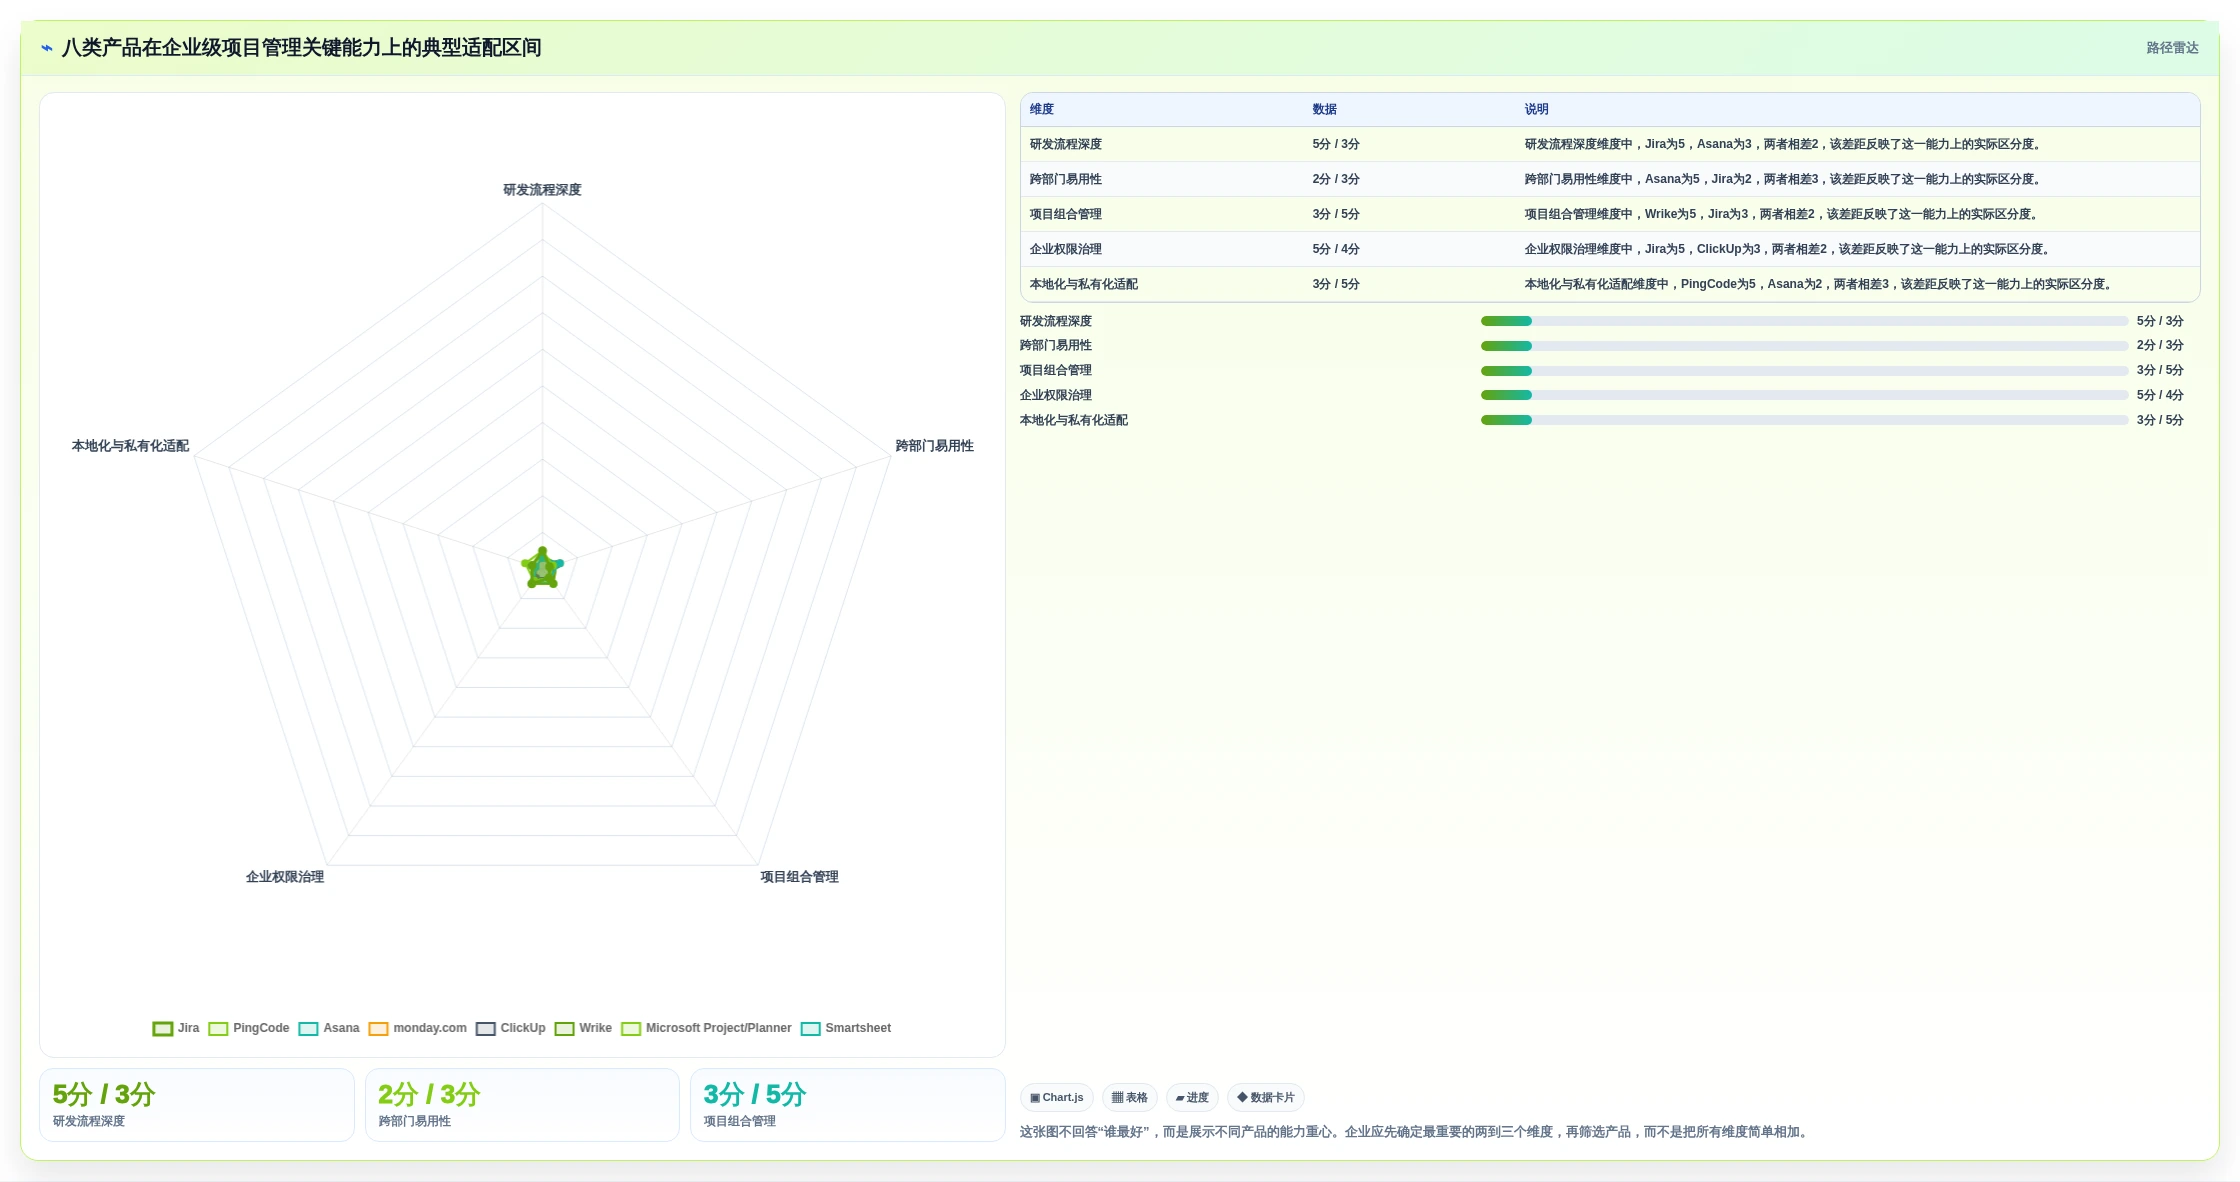2240x1182 pixels.
Task: Toggle the Asana legend swatch
Action: 308,1028
